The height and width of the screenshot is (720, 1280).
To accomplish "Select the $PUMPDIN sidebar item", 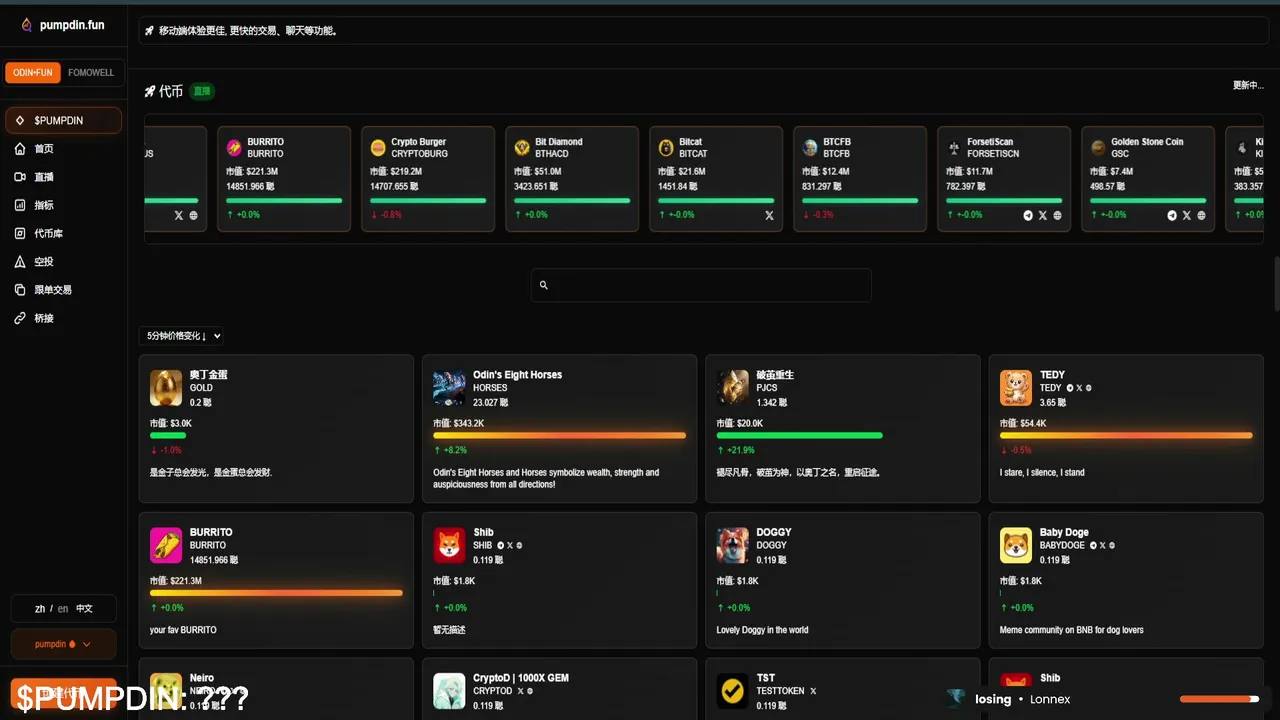I will tap(64, 120).
